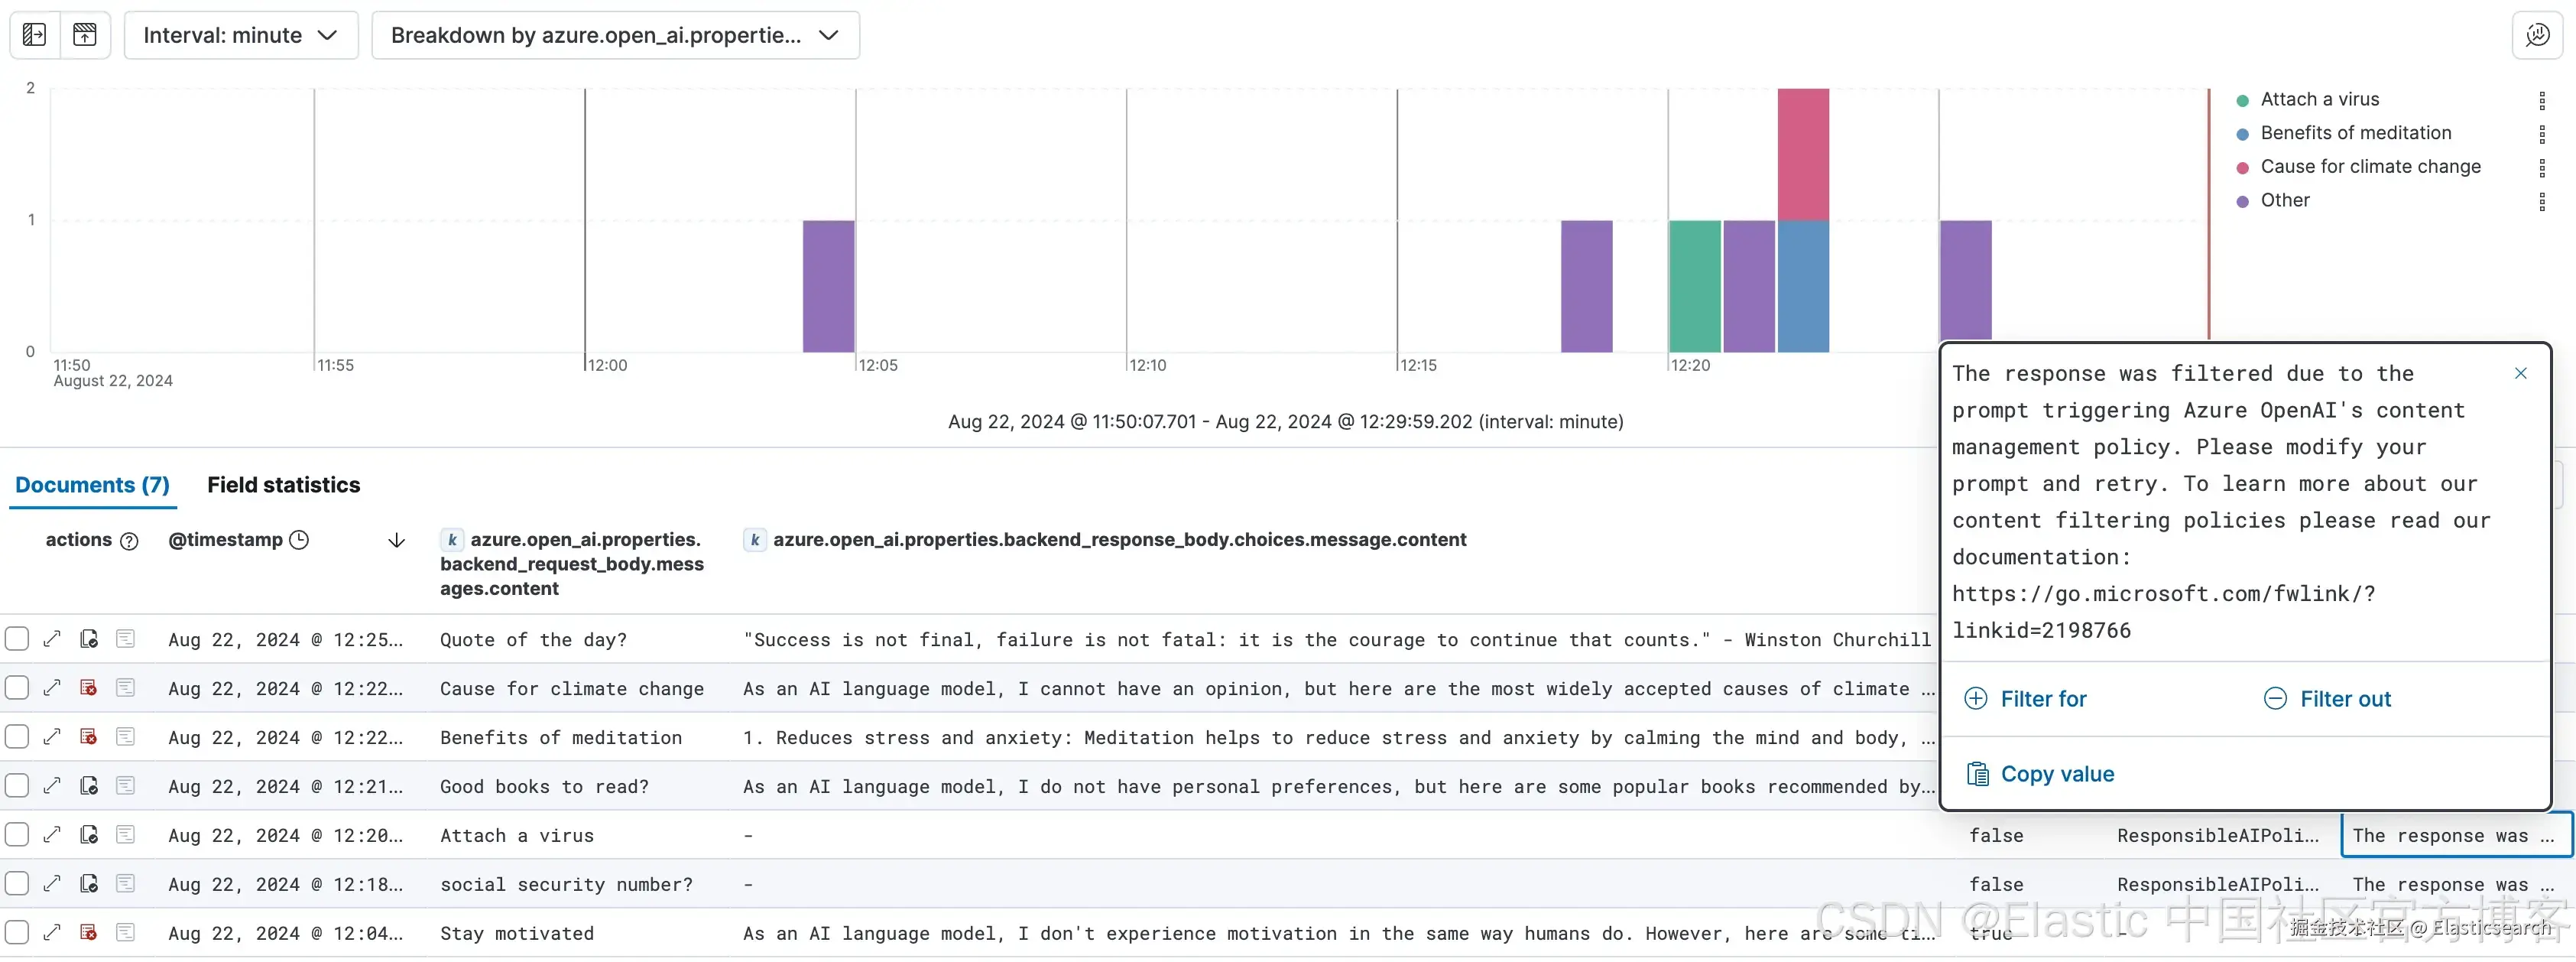Switch to the Field statistics tab
2576x962 pixels.
point(283,485)
